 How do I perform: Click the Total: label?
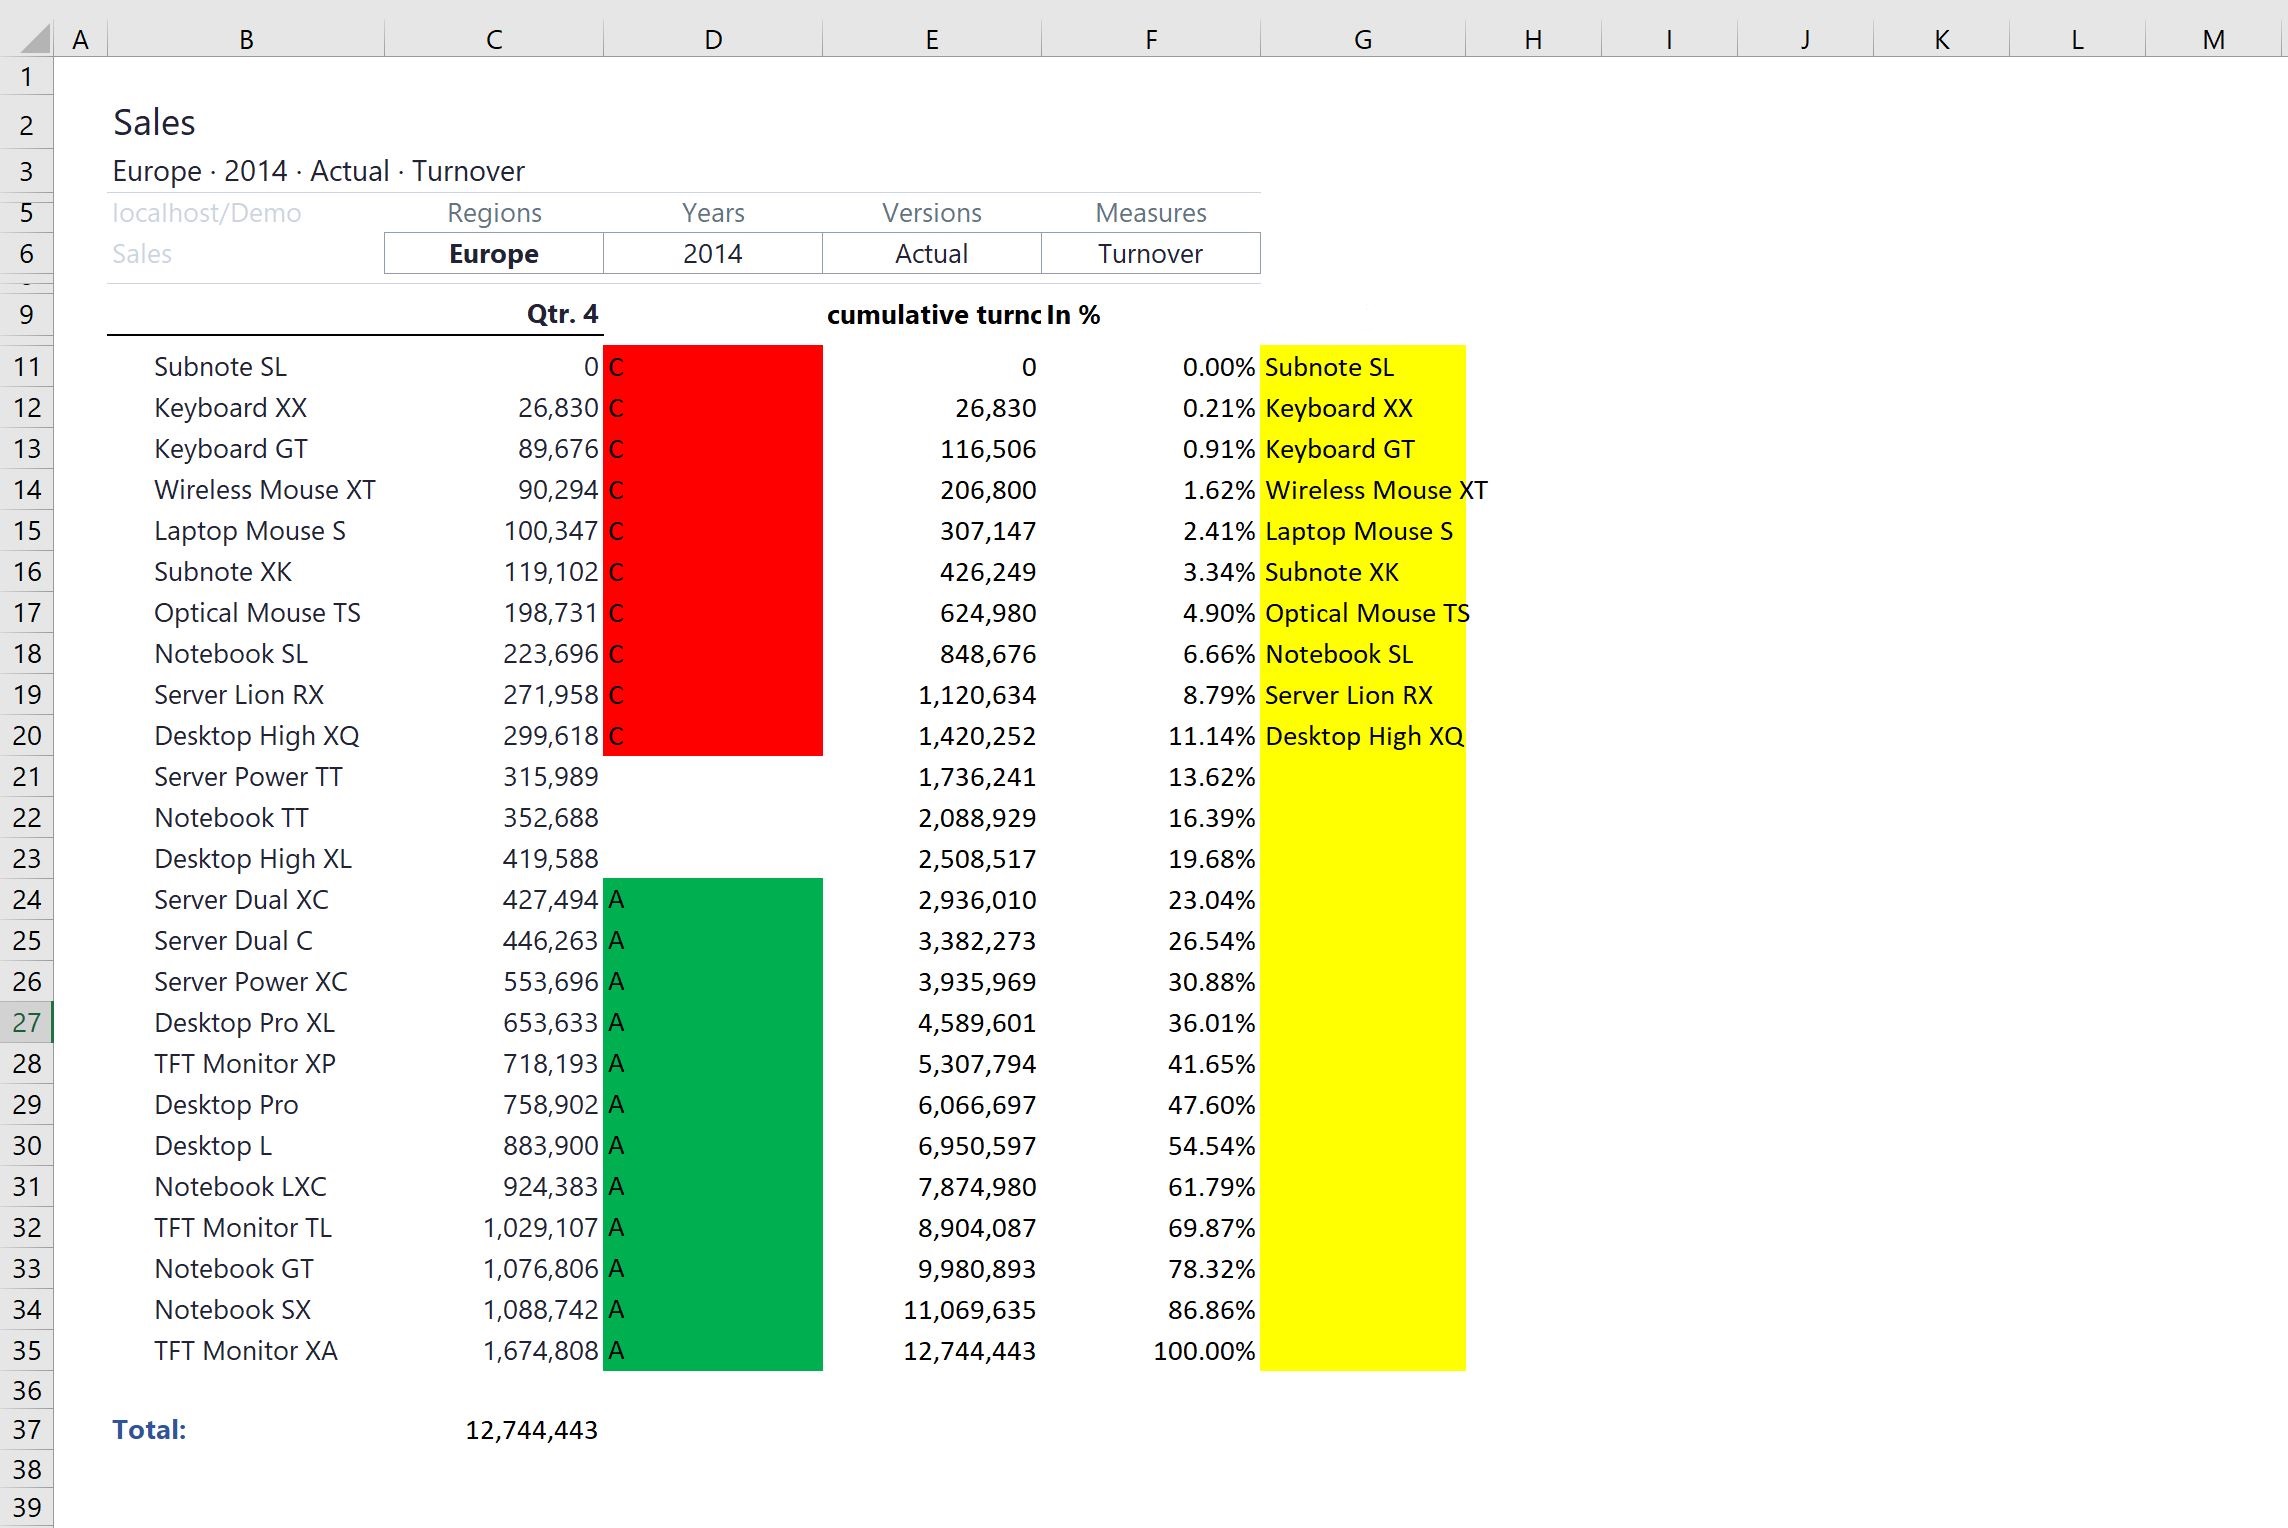(x=149, y=1430)
